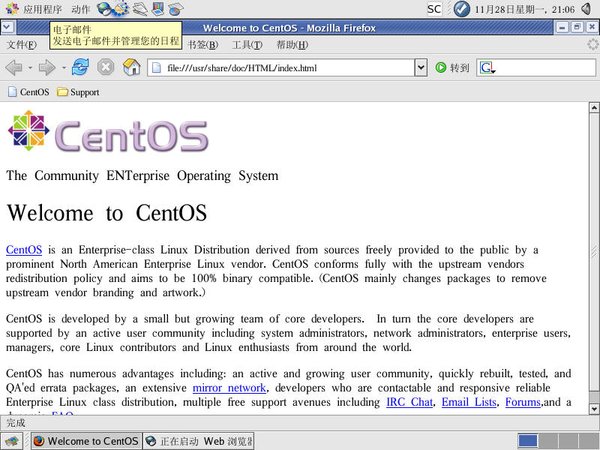600x450 pixels.
Task: Focus the web search input field
Action: coord(546,68)
